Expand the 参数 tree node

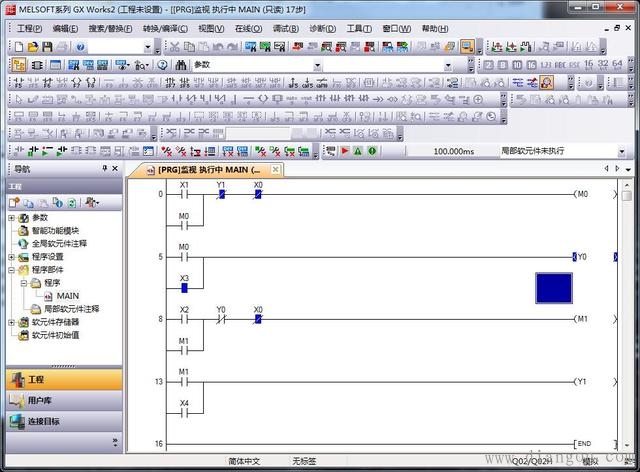[12, 217]
